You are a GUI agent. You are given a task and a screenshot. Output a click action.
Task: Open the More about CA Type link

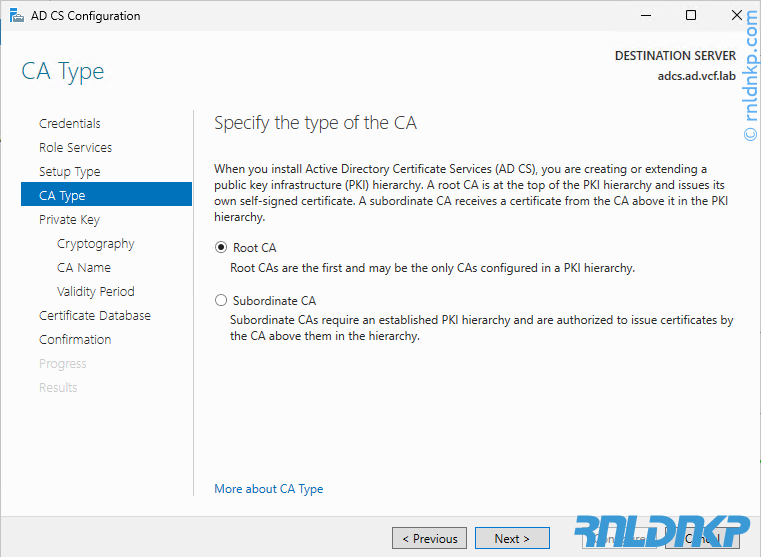[x=268, y=489]
